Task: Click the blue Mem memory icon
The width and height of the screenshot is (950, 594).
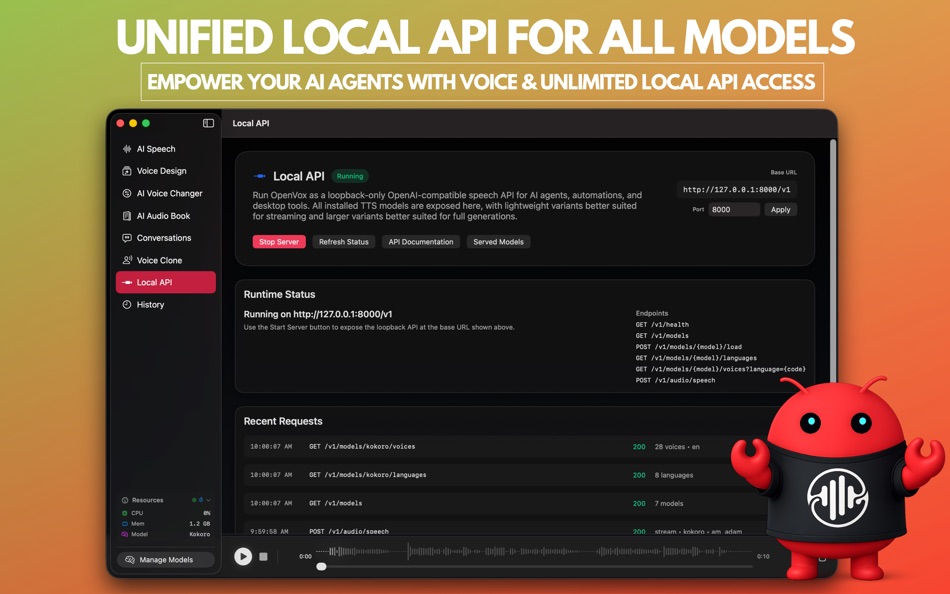Action: pyautogui.click(x=125, y=524)
